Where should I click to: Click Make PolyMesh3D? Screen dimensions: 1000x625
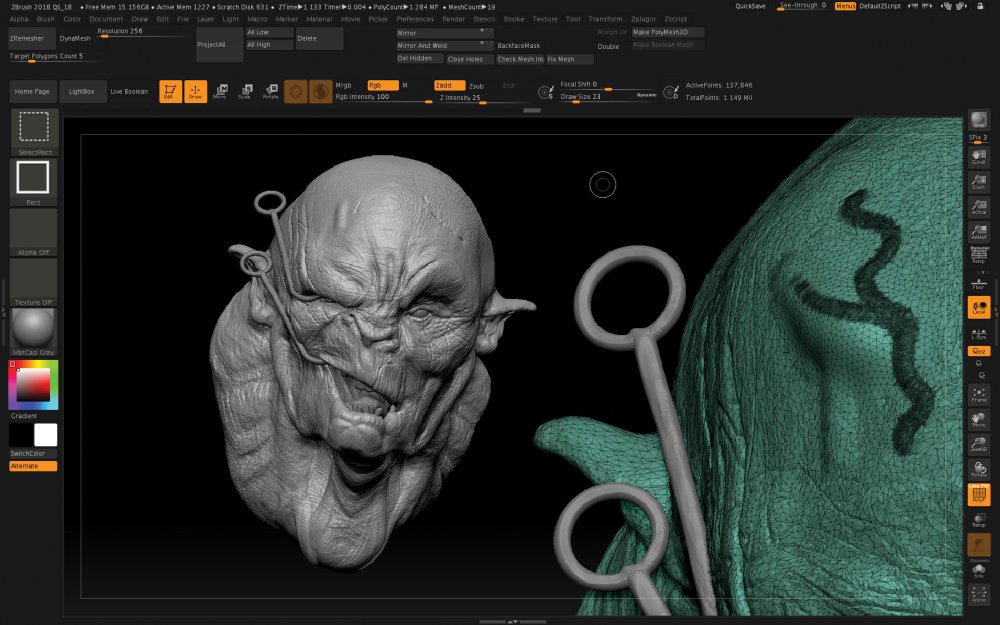pyautogui.click(x=668, y=33)
